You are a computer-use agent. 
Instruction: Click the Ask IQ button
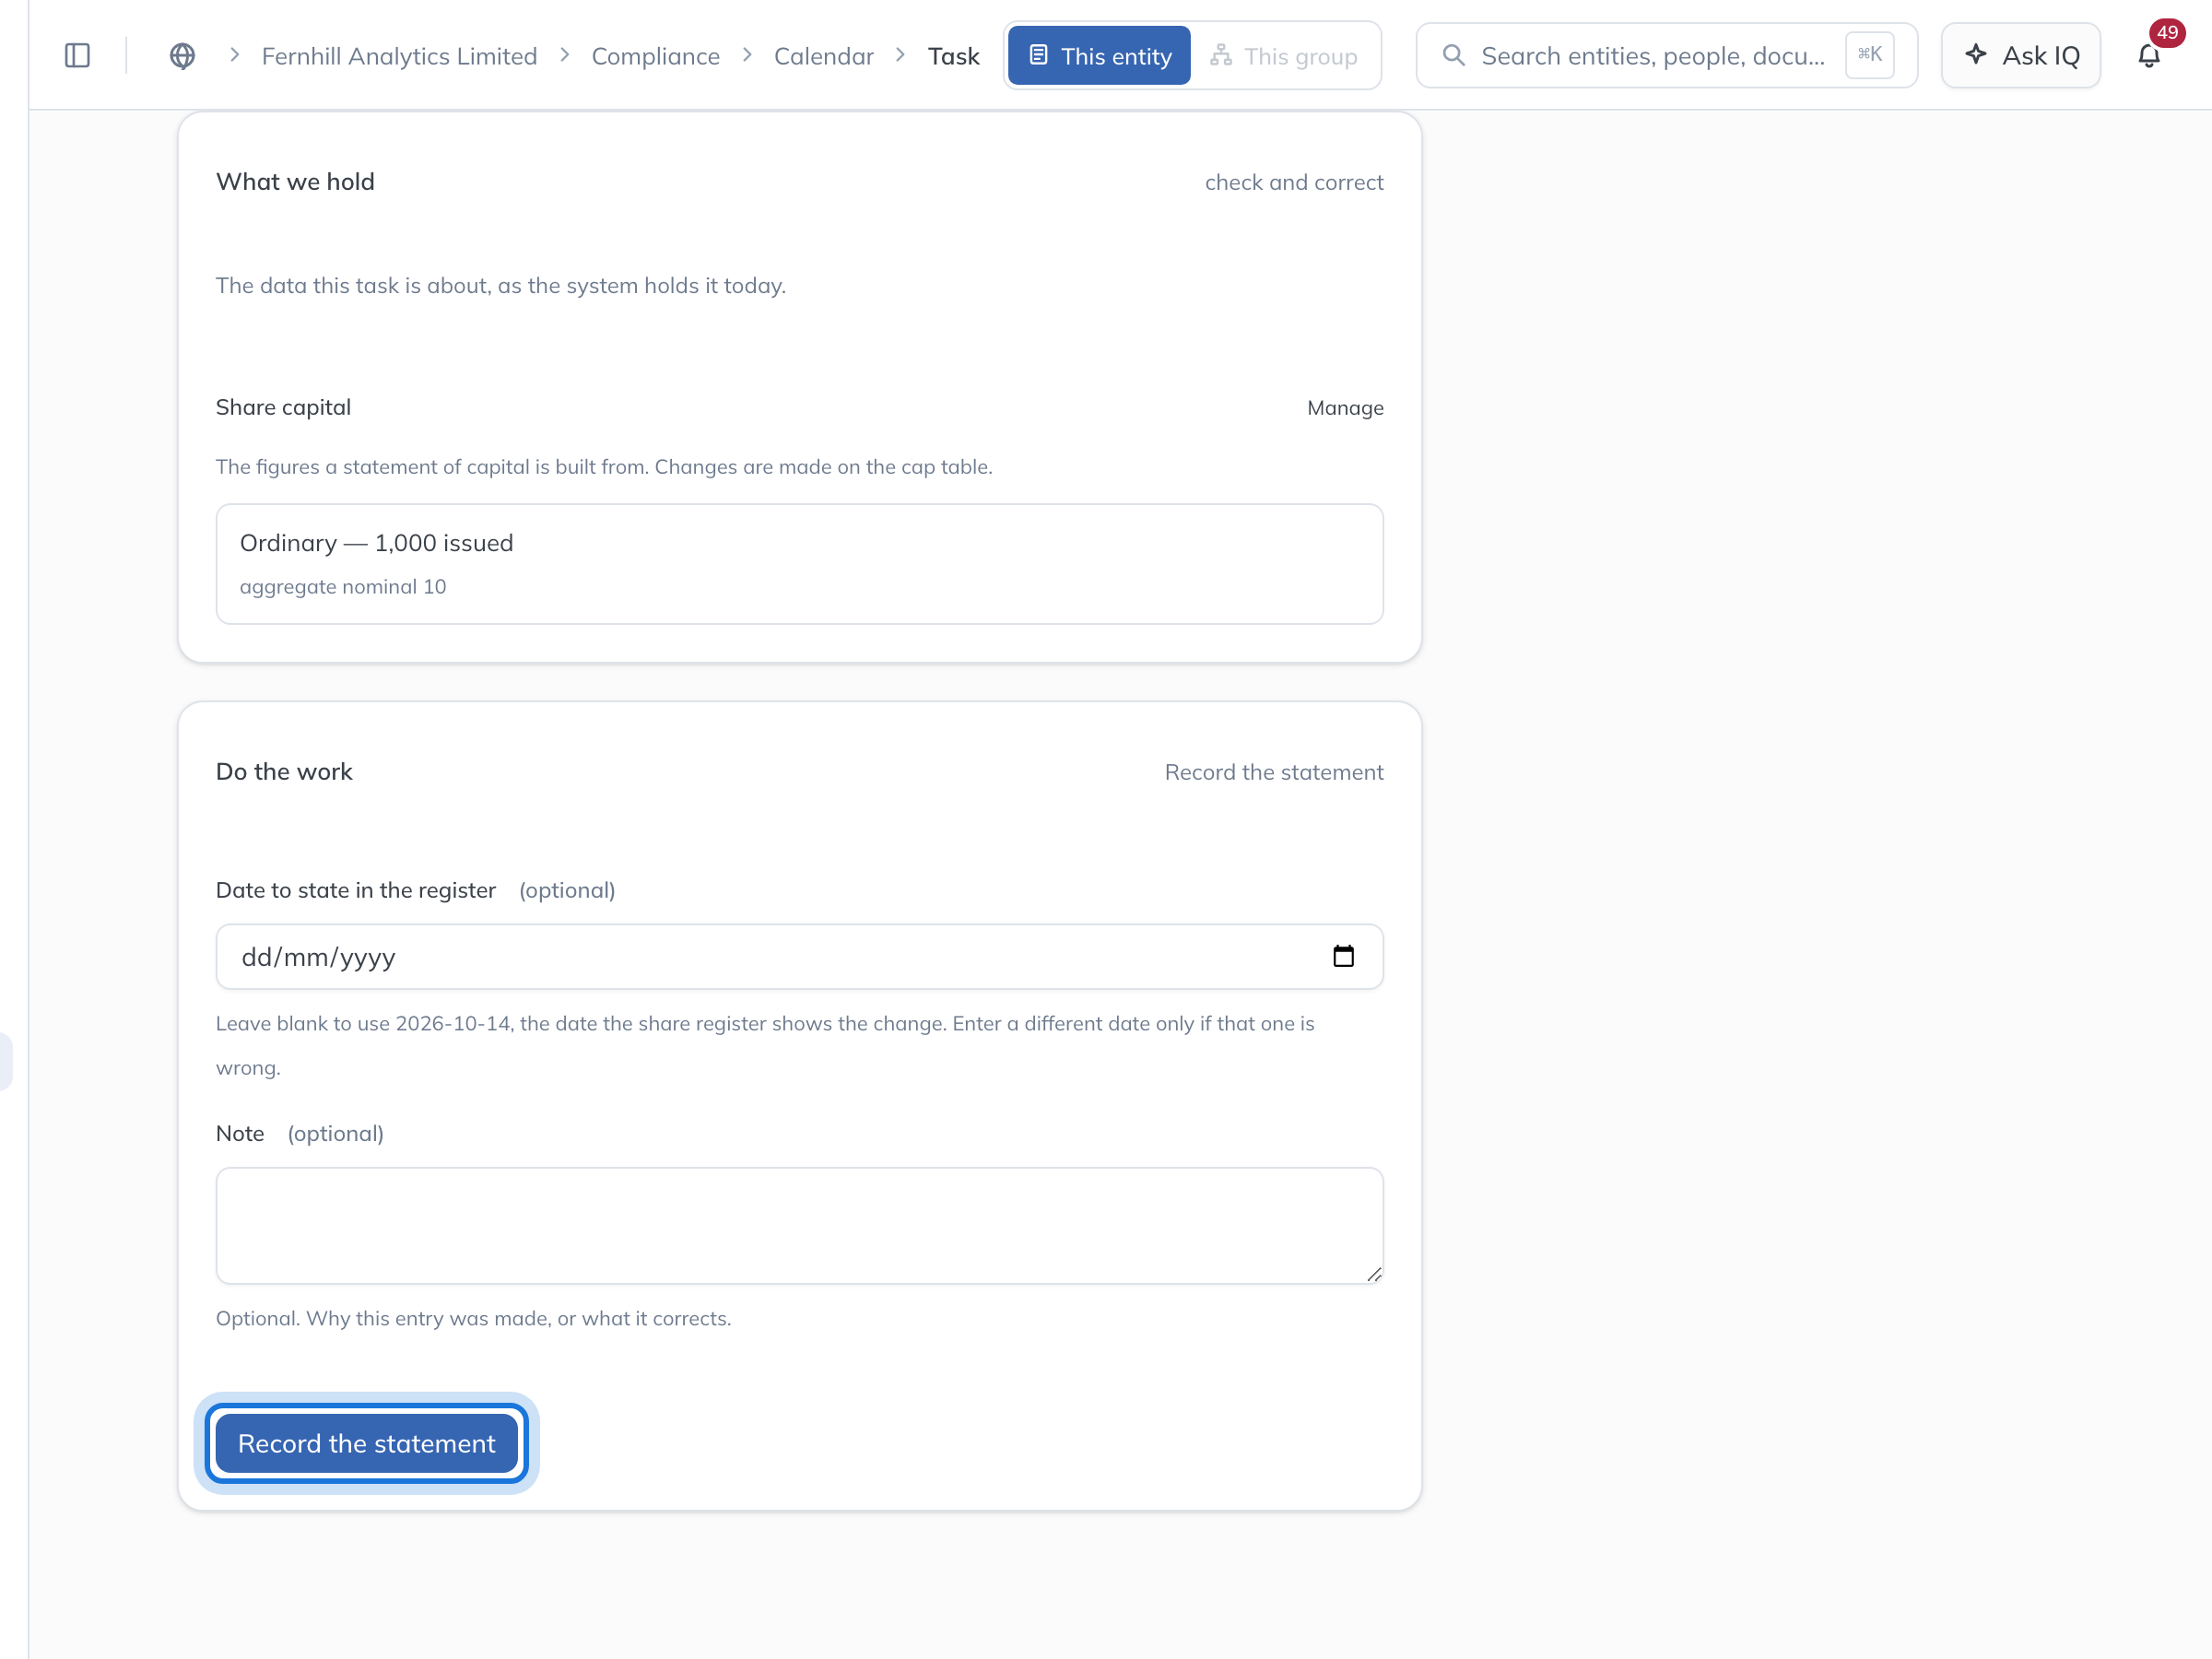tap(2021, 55)
